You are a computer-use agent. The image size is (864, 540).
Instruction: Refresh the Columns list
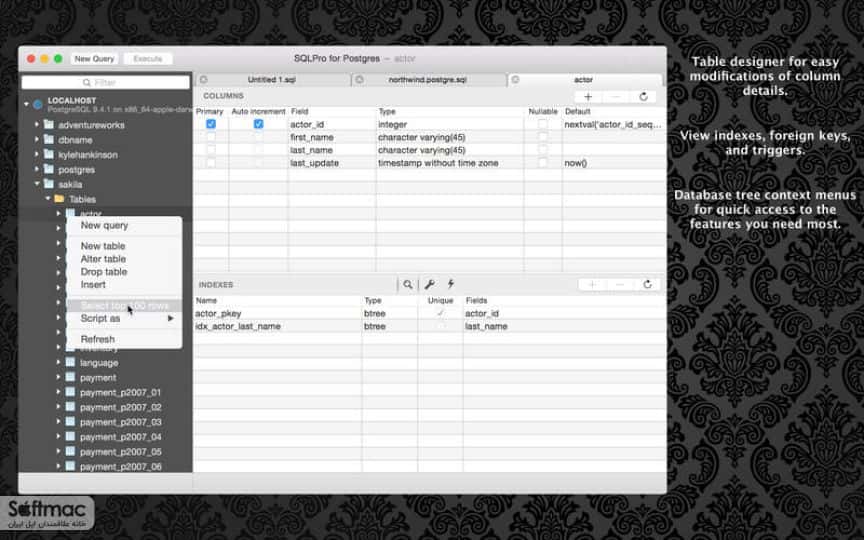(643, 97)
